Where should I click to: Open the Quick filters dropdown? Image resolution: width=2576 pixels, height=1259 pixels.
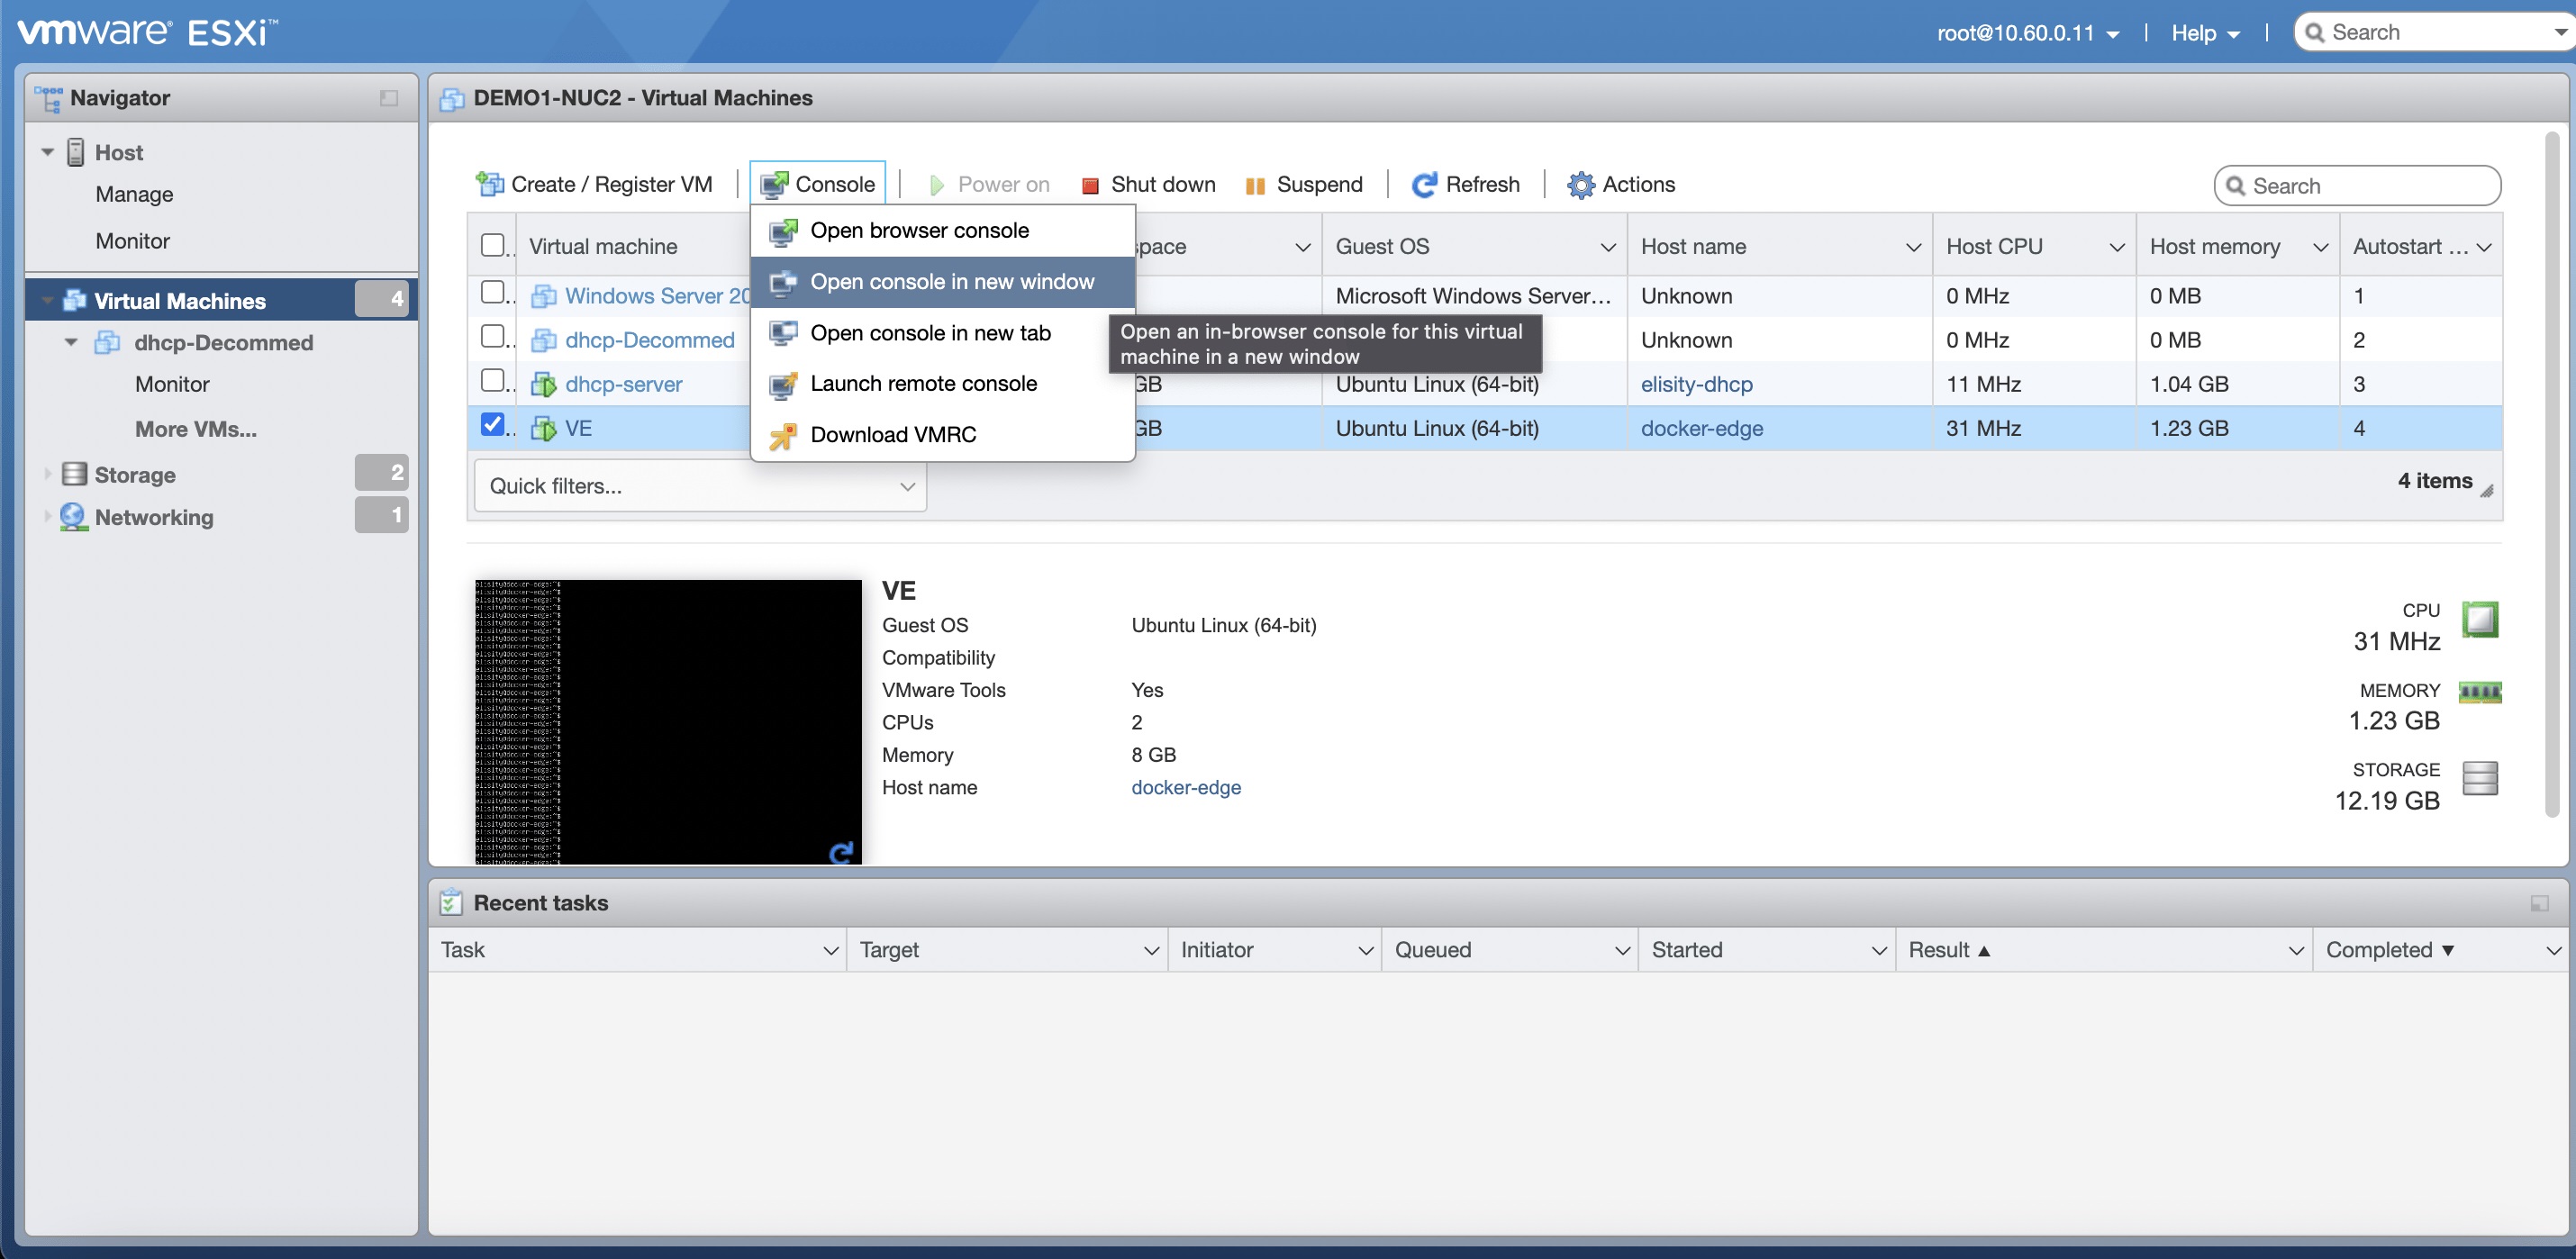tap(700, 486)
